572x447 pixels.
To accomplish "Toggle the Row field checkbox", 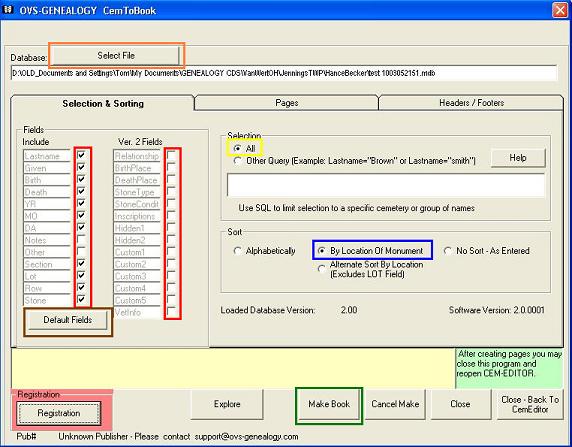I will [81, 288].
